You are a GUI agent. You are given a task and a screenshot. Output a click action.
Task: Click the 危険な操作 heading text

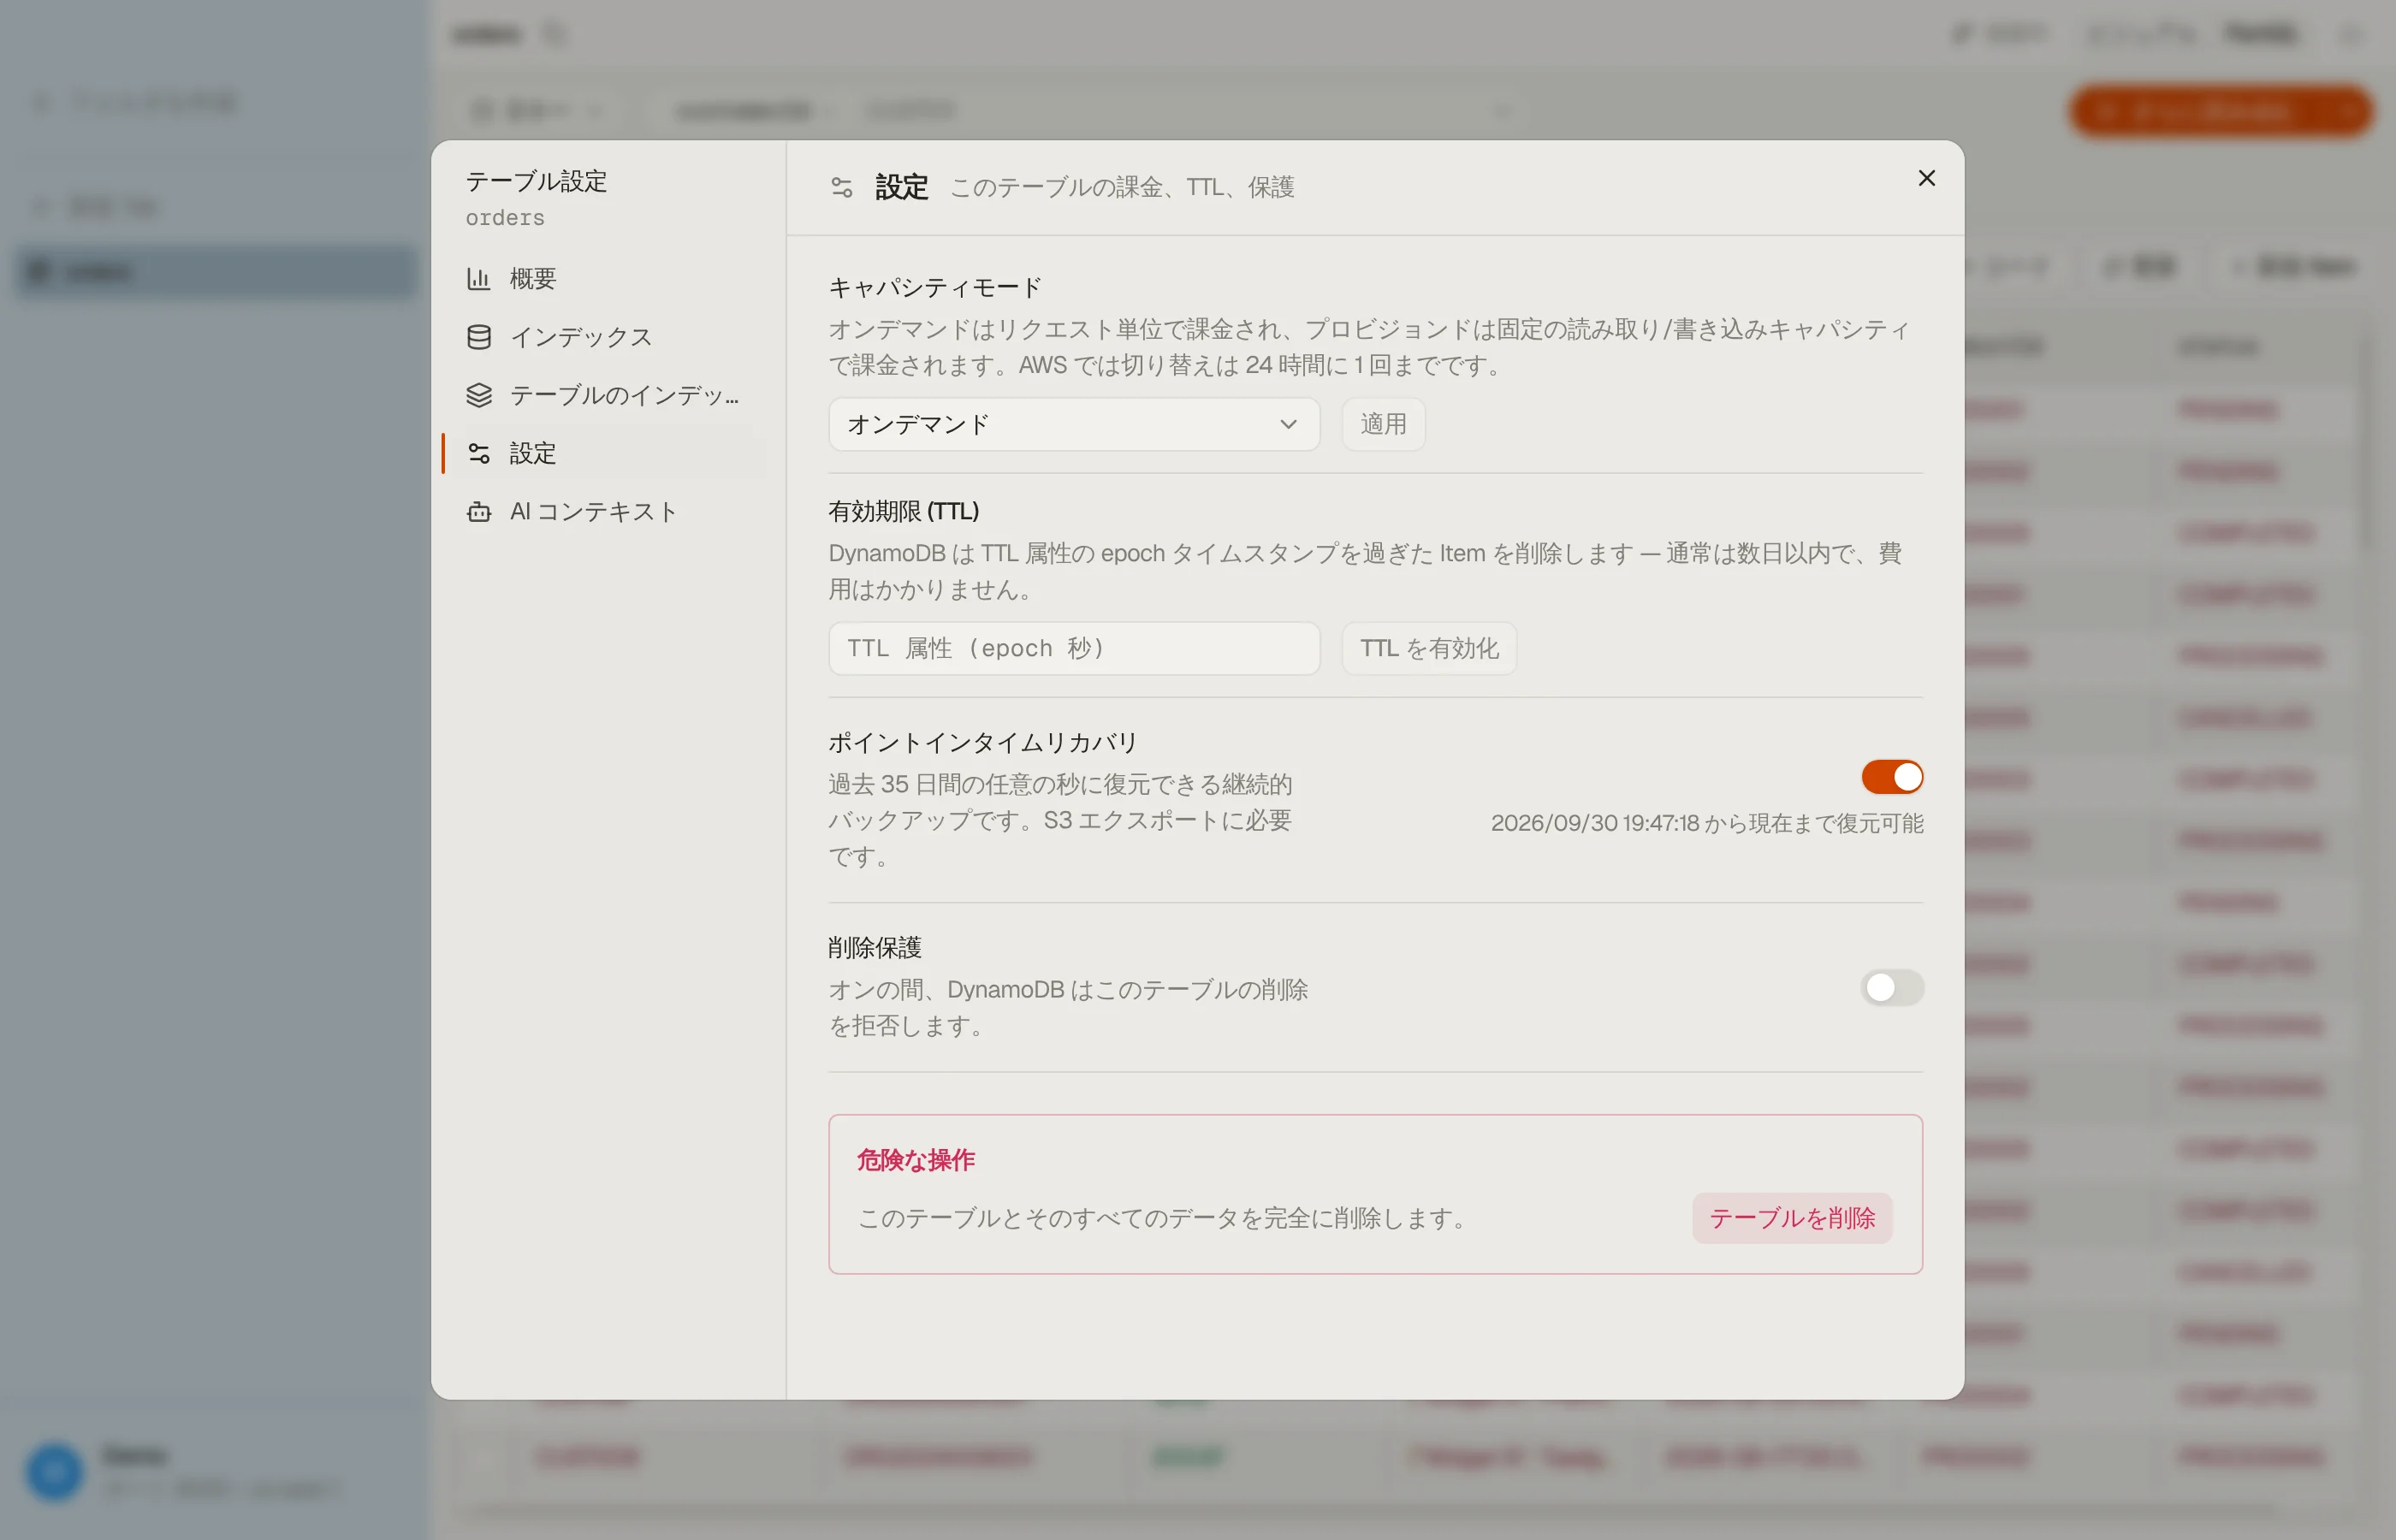pyautogui.click(x=915, y=1159)
